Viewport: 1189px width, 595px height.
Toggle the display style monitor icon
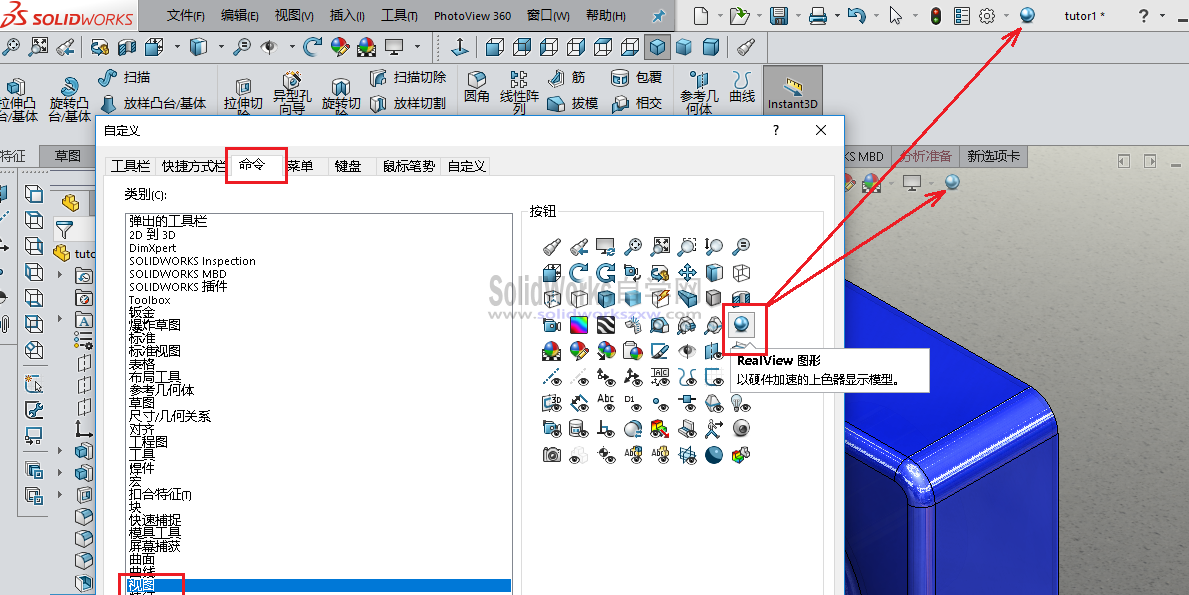[913, 182]
